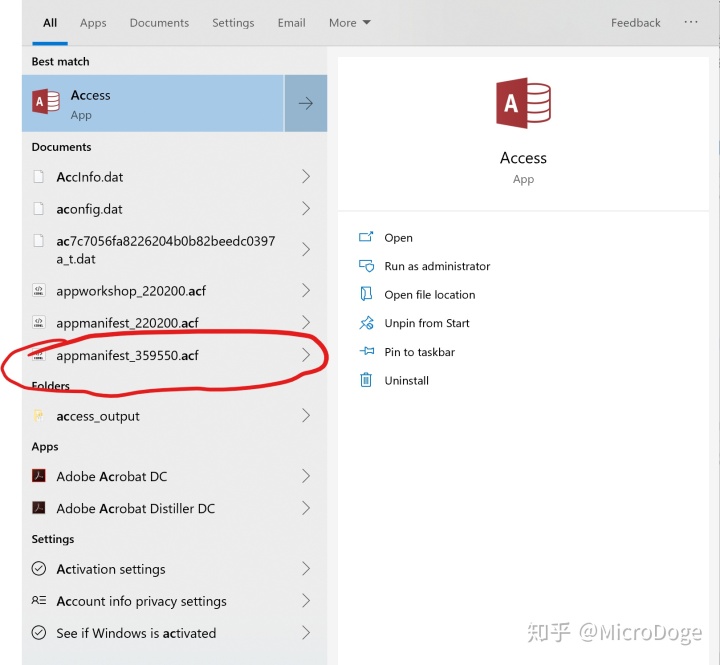The width and height of the screenshot is (720, 665).
Task: Click the Uninstall trash icon
Action: [x=366, y=380]
